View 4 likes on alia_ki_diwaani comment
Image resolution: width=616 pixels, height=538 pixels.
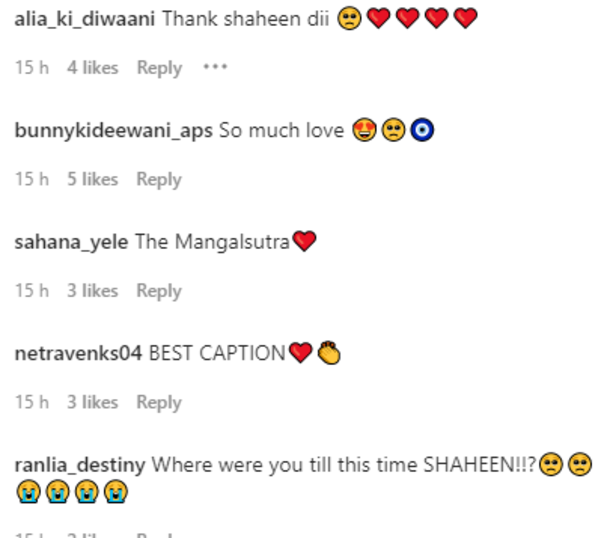(x=92, y=68)
